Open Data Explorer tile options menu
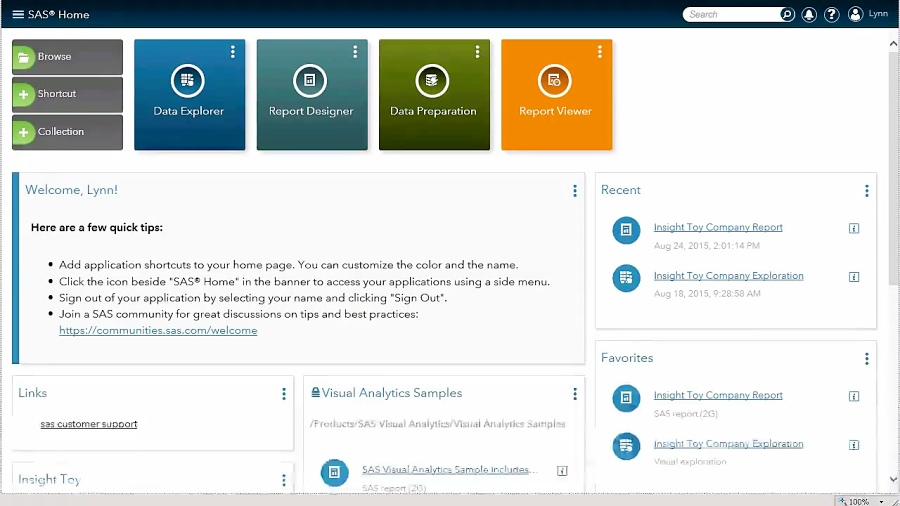The width and height of the screenshot is (900, 506). click(x=232, y=52)
